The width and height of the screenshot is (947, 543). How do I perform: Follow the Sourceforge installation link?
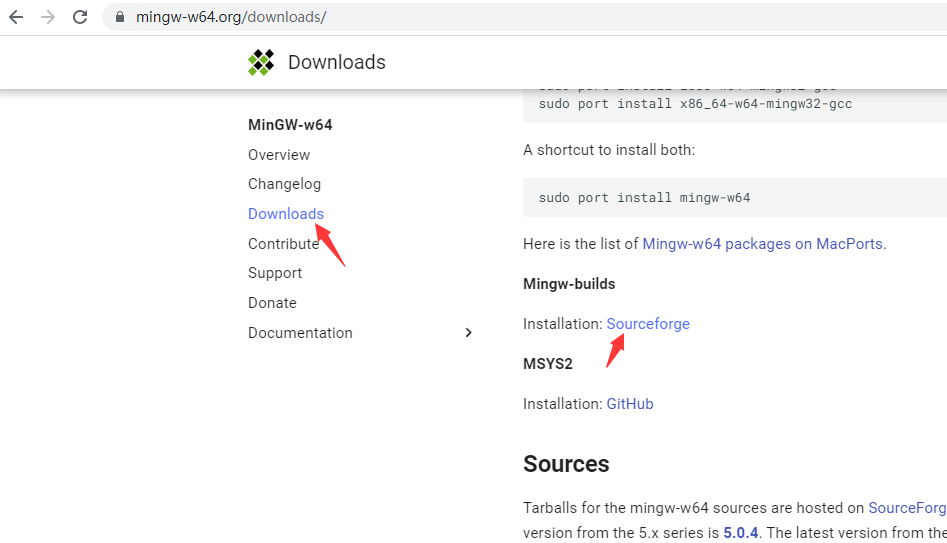[x=648, y=324]
